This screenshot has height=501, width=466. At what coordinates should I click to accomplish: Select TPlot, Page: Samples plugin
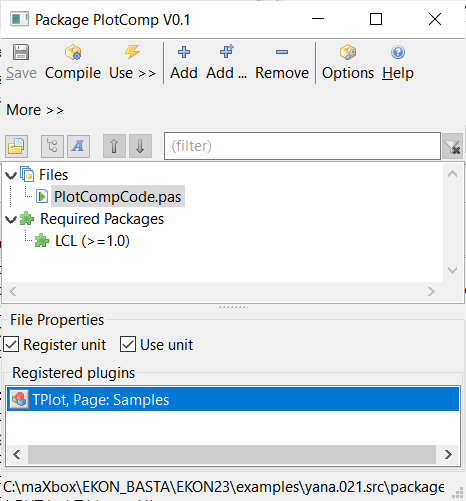click(233, 399)
